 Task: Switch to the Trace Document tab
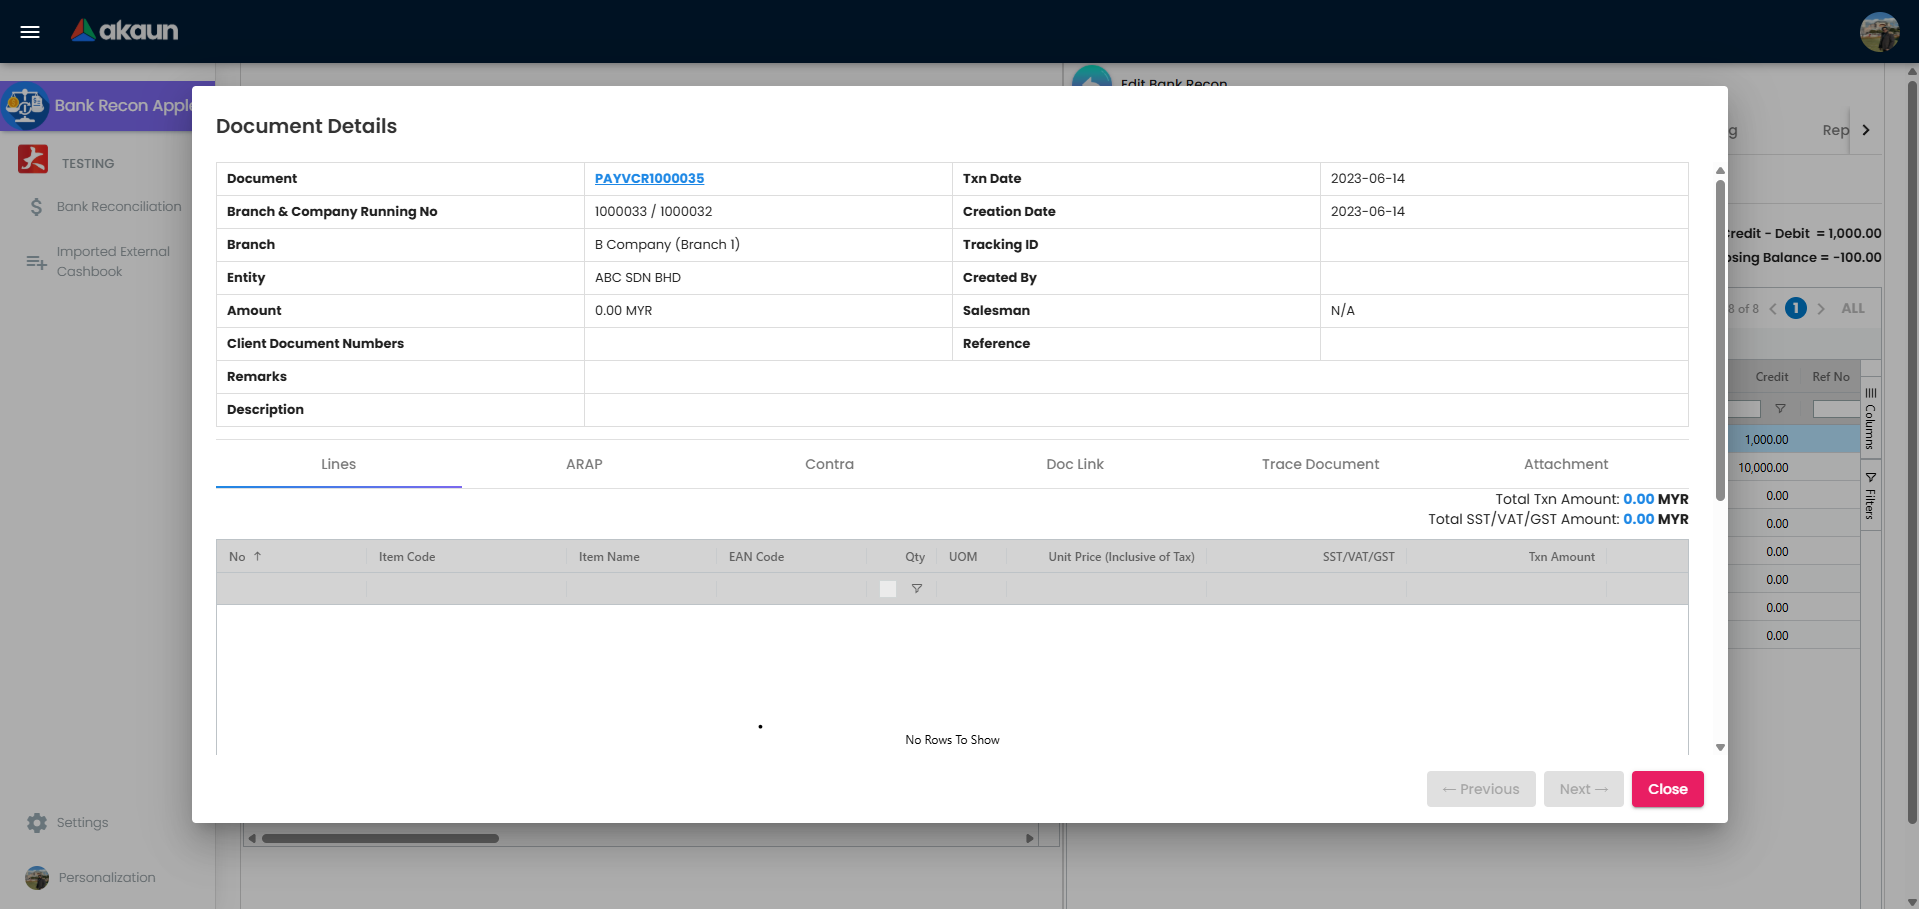coord(1320,464)
